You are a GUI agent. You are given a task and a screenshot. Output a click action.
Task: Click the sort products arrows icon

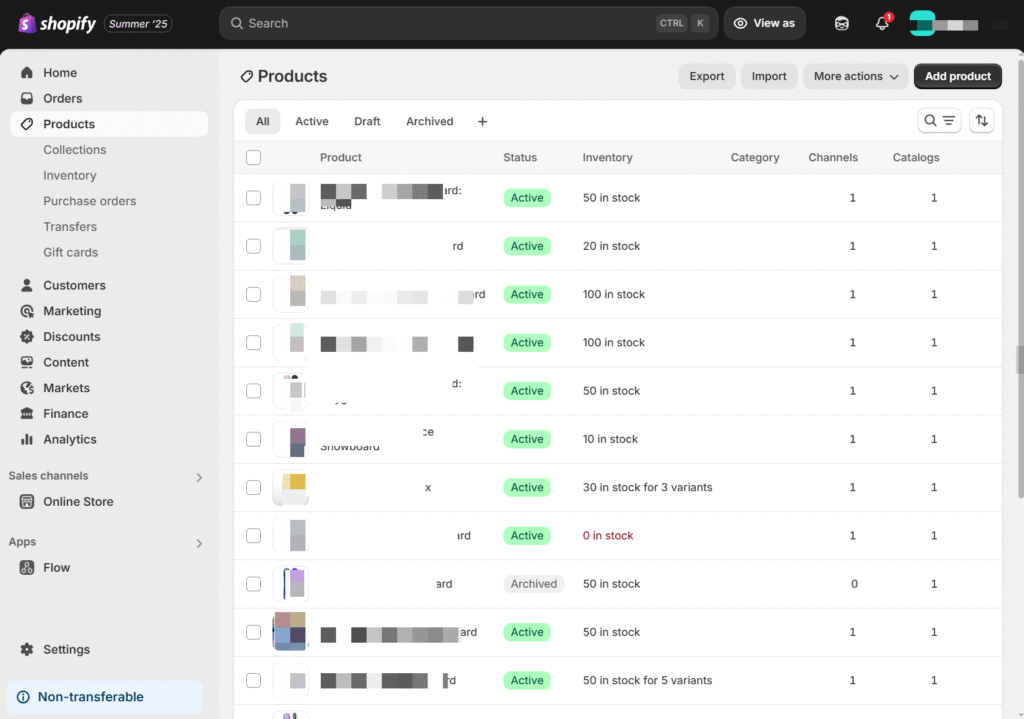[982, 121]
